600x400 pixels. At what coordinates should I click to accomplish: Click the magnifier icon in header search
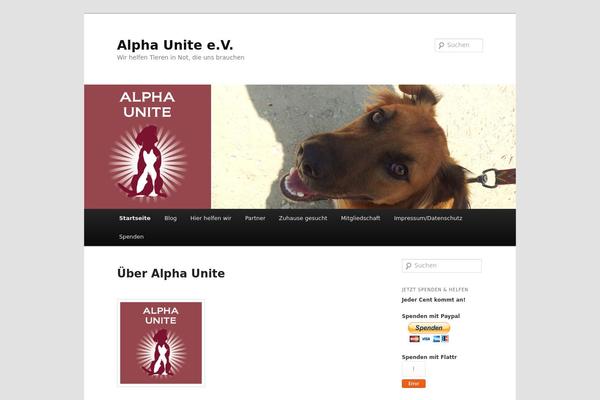(441, 45)
